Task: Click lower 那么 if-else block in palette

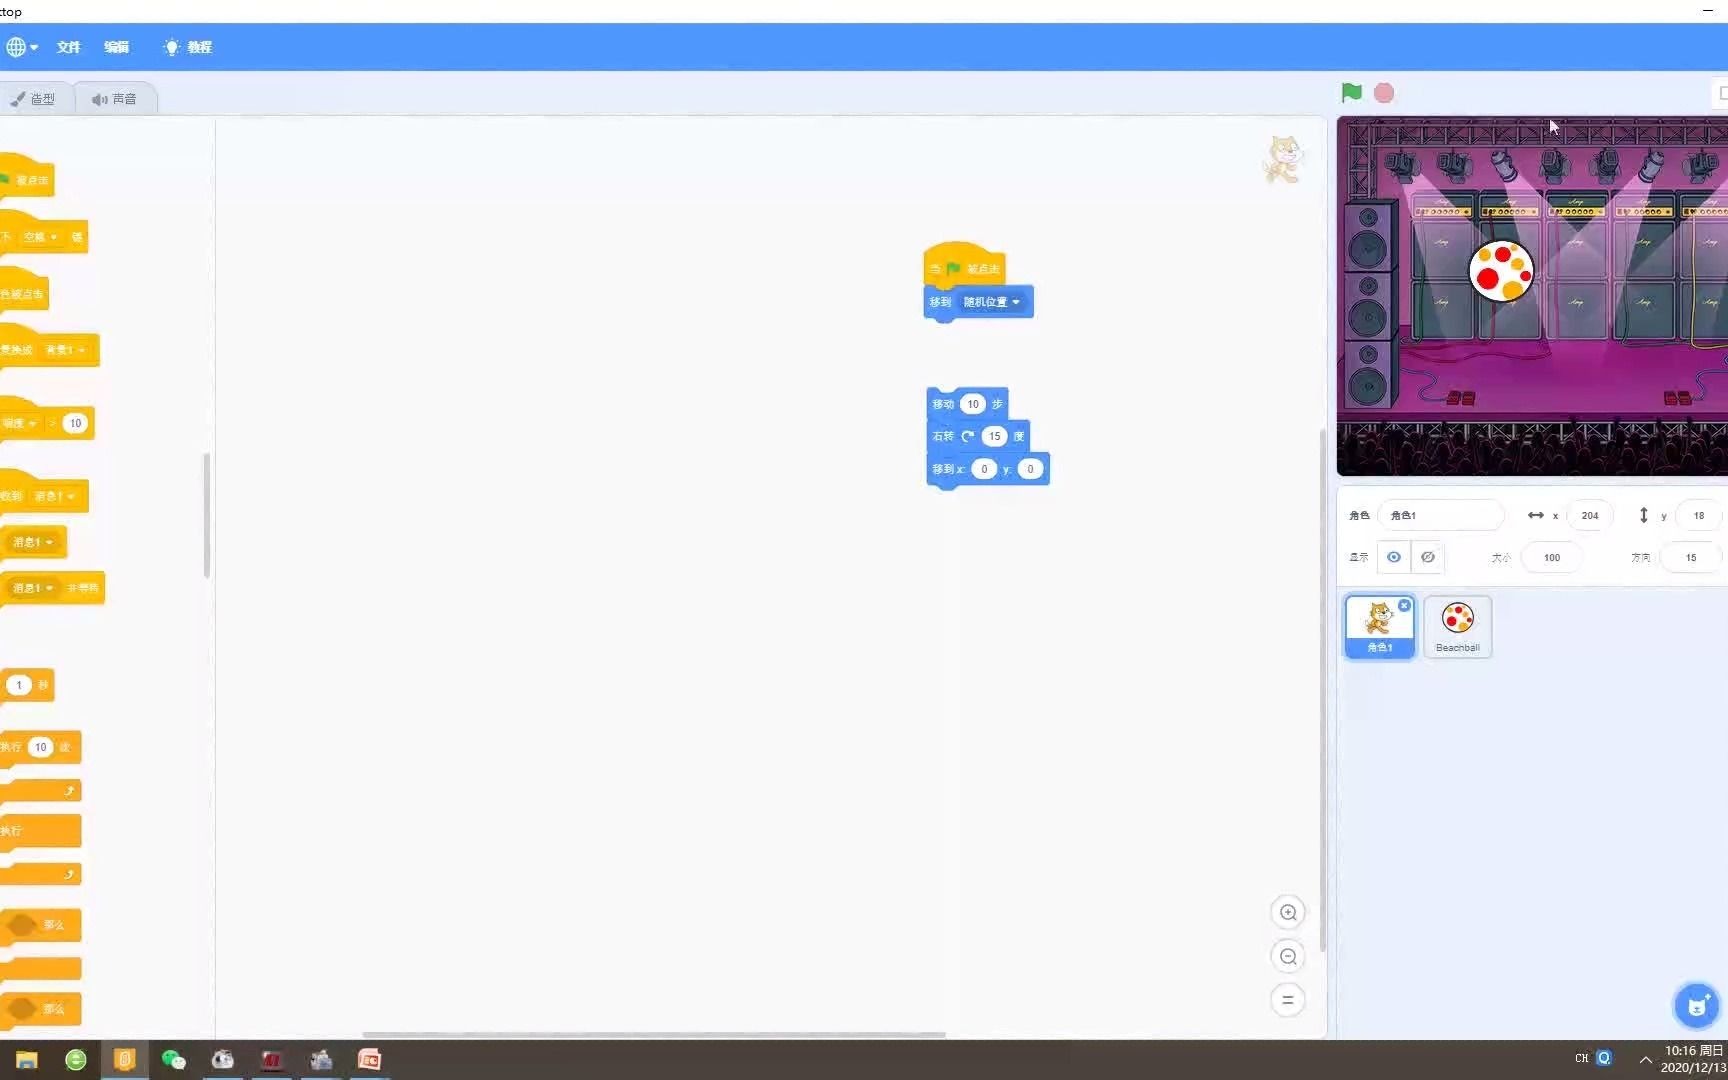Action: (40, 1009)
